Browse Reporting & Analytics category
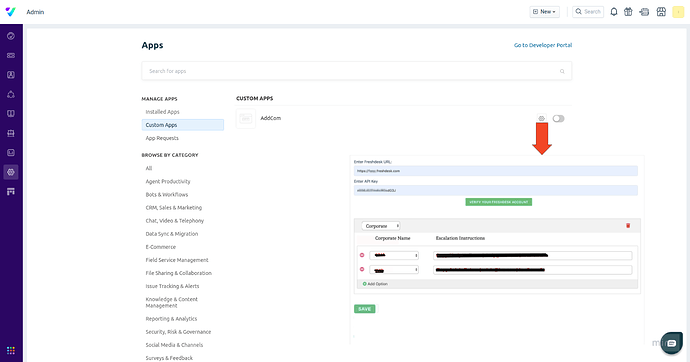 click(x=171, y=319)
